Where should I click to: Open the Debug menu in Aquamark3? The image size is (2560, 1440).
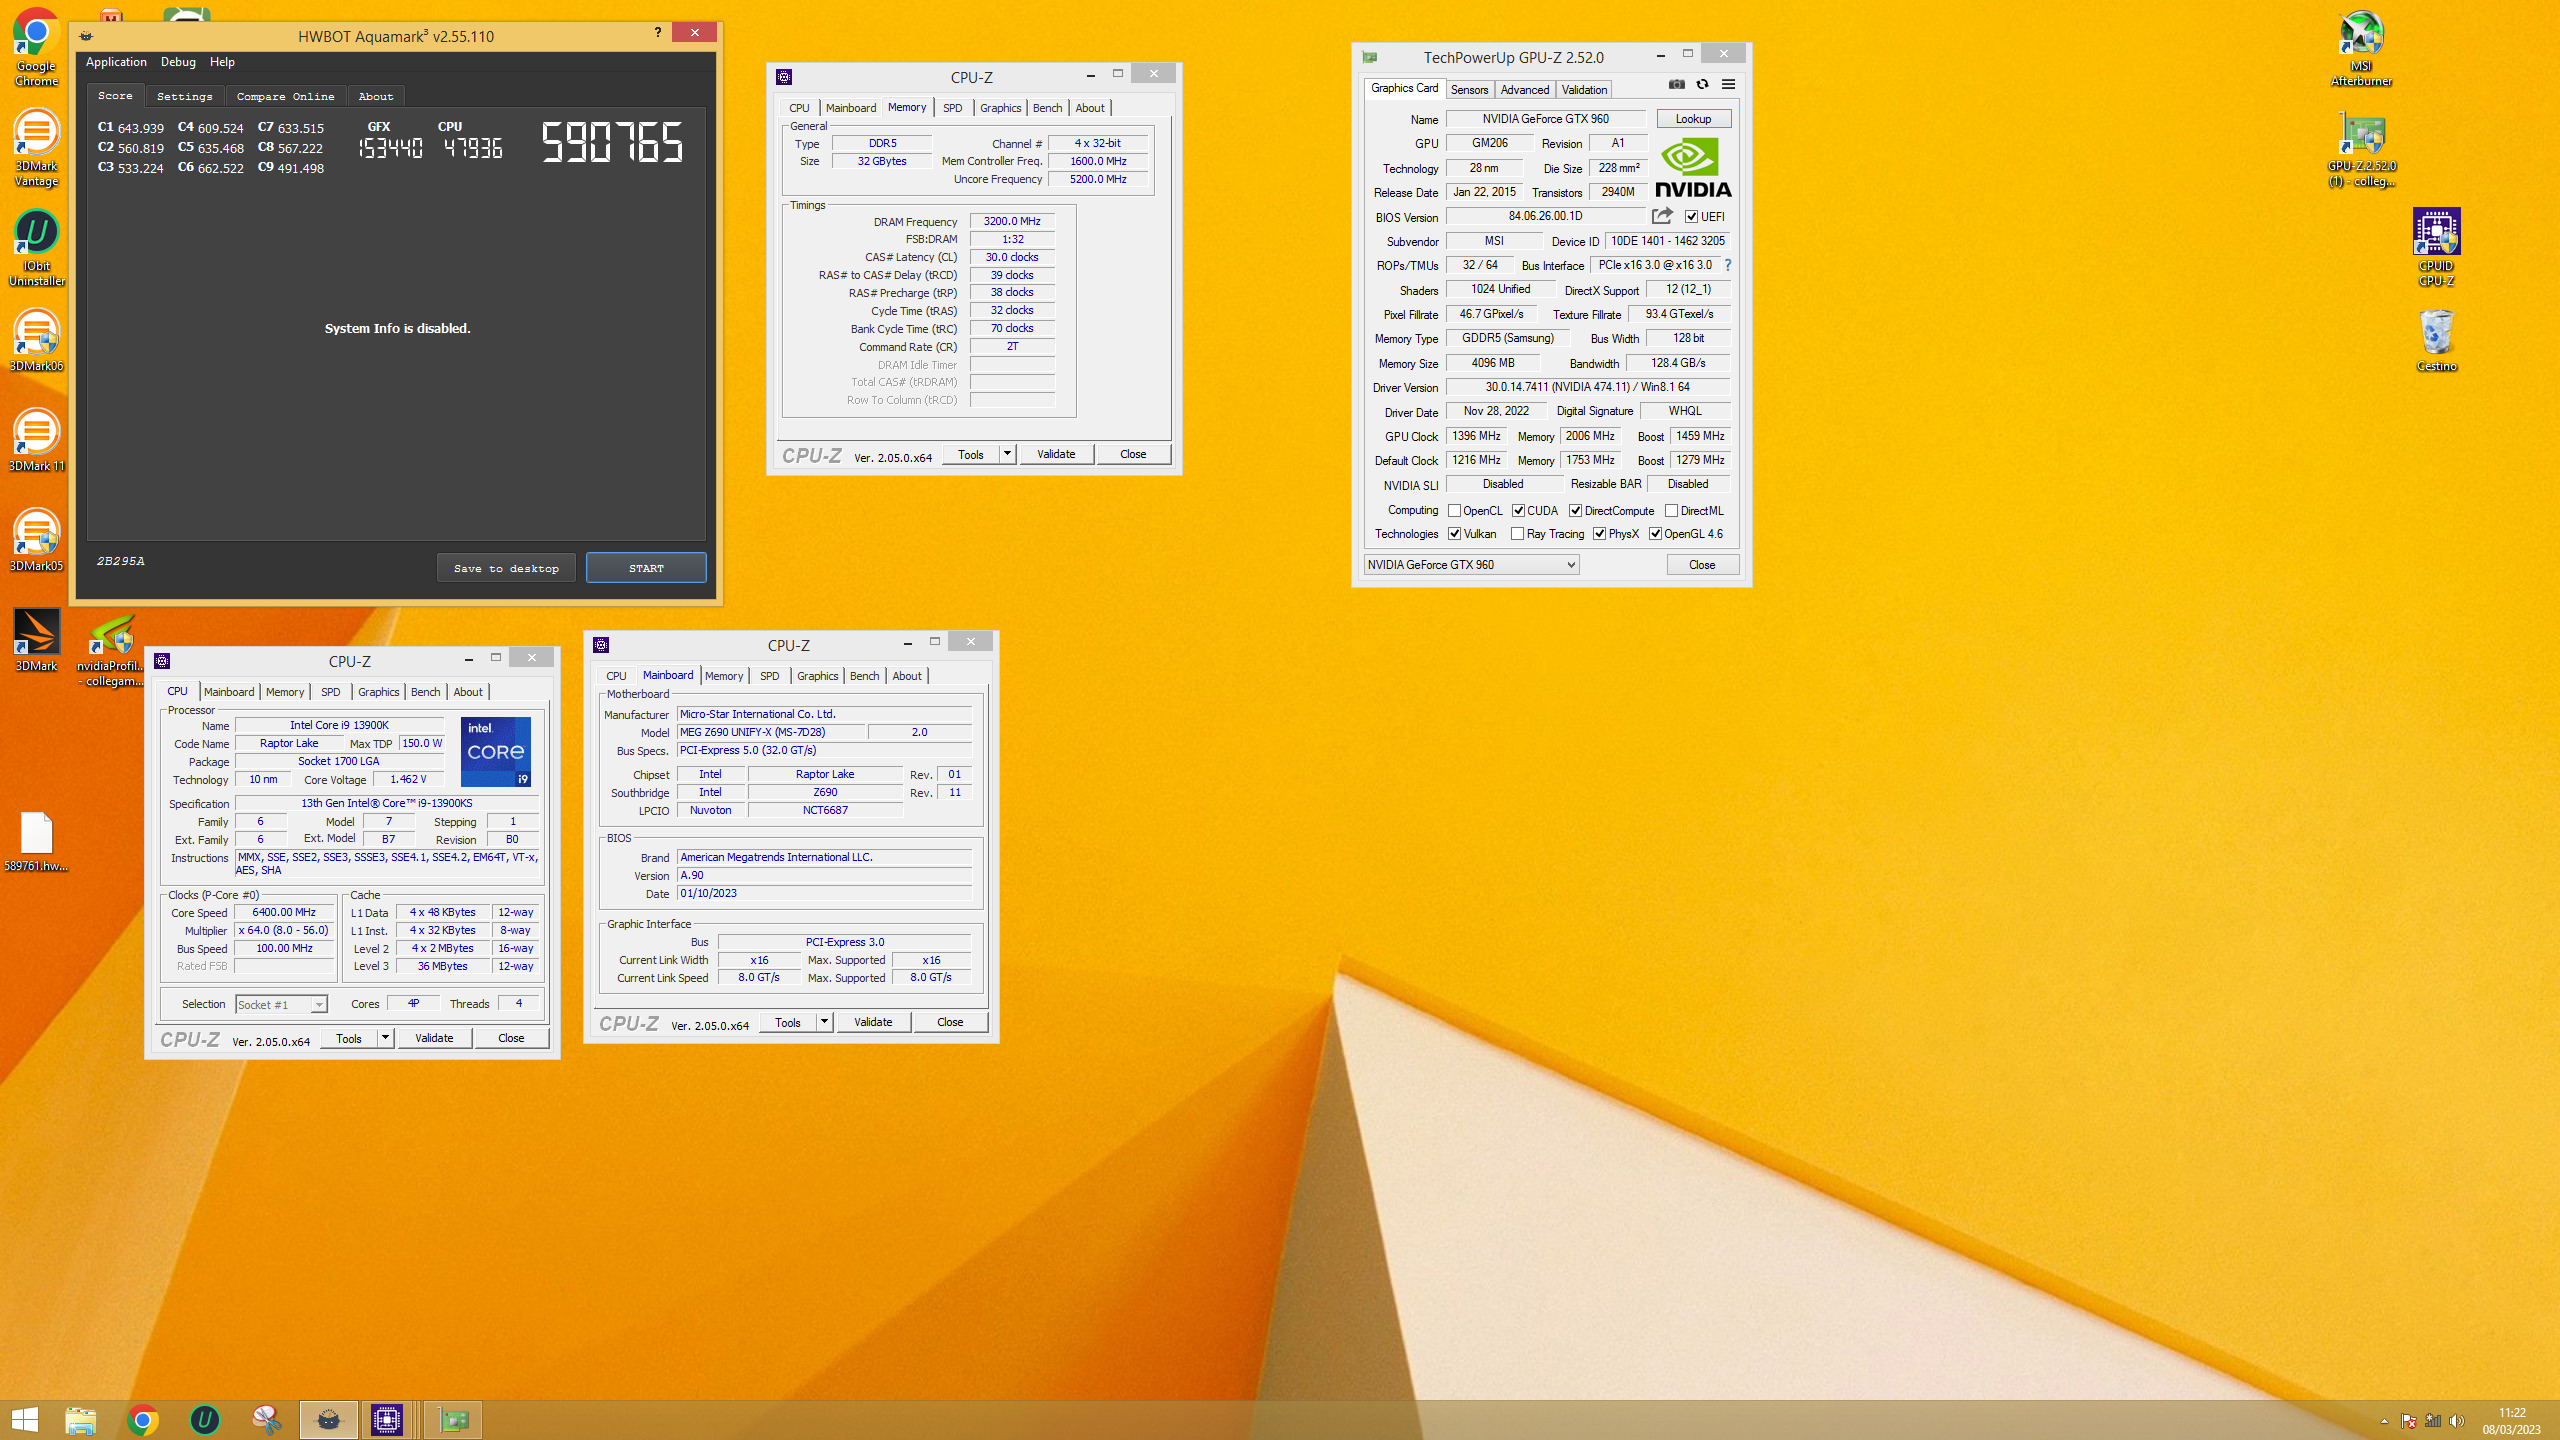tap(178, 62)
